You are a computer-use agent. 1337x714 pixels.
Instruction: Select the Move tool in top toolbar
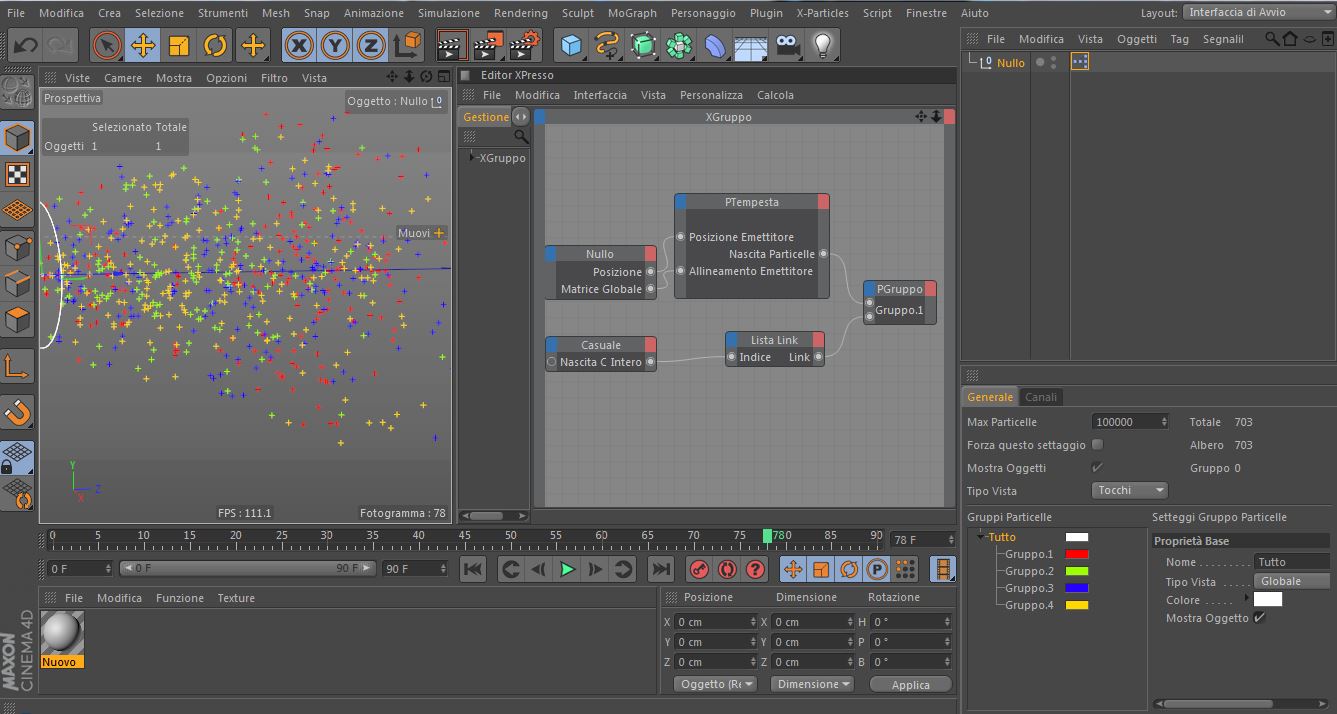(143, 45)
